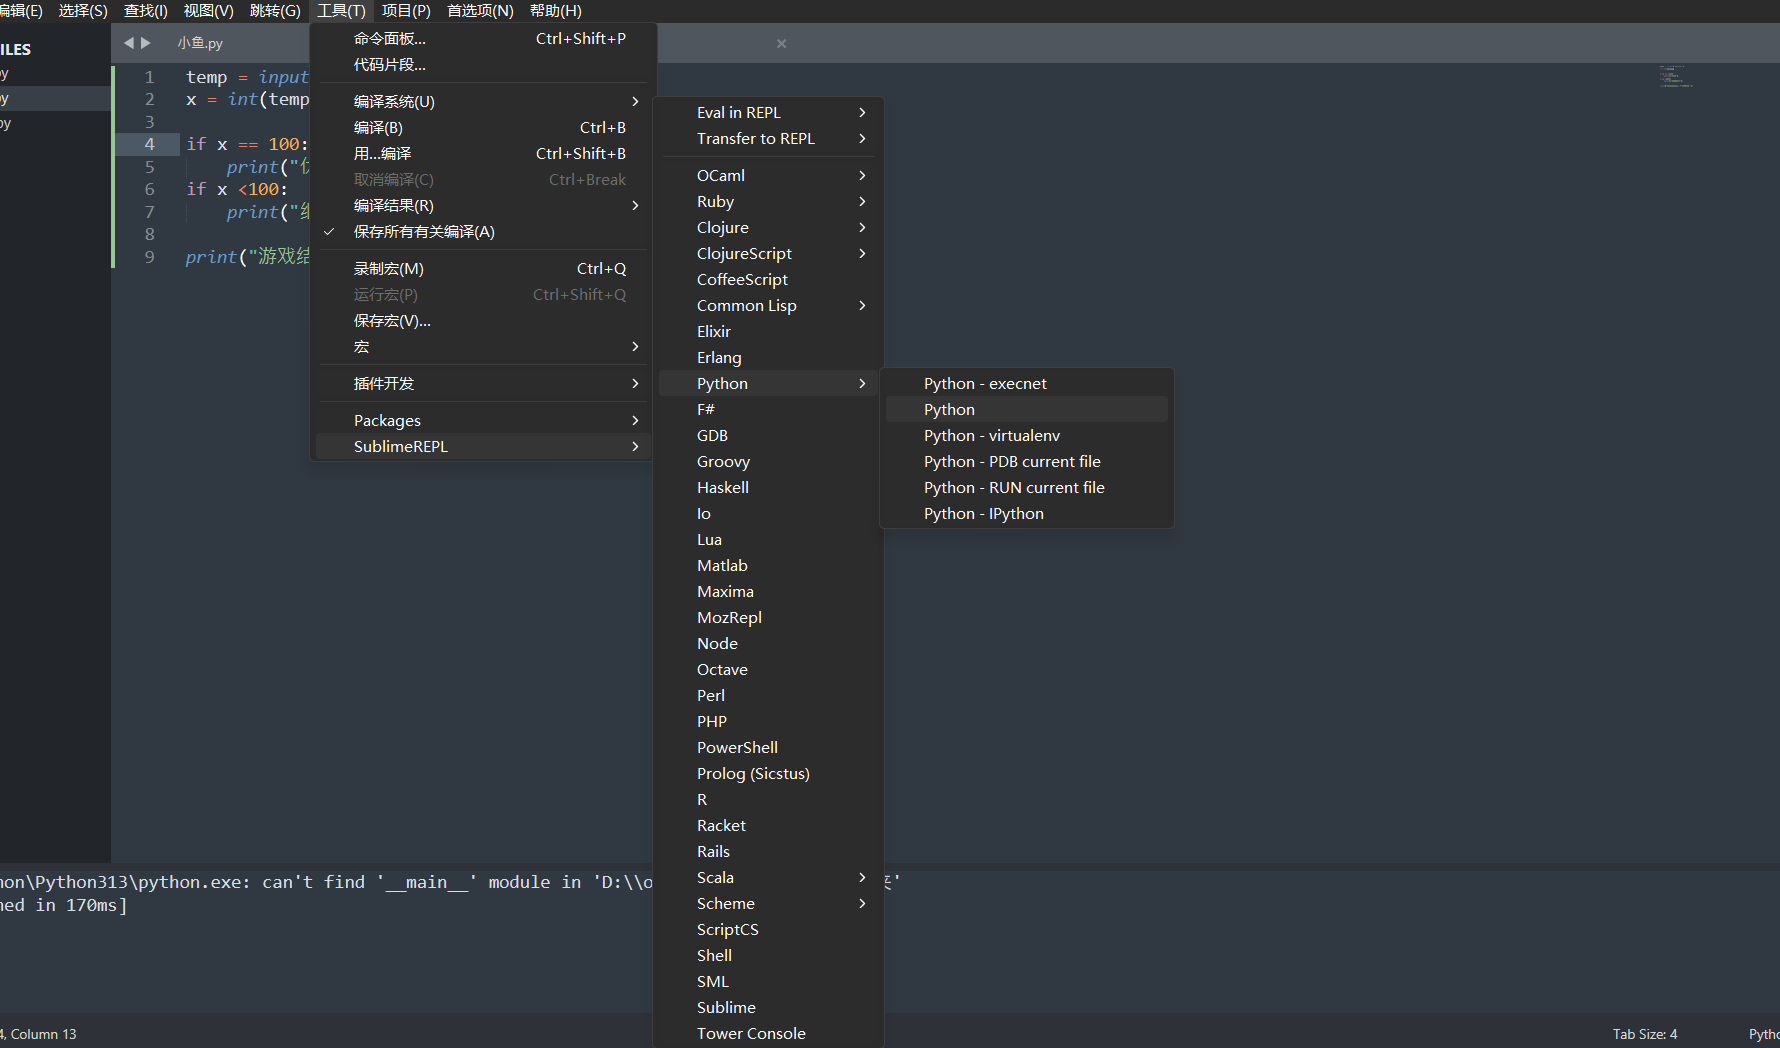Select Haskell REPL entry
This screenshot has width=1780, height=1048.
pos(768,488)
